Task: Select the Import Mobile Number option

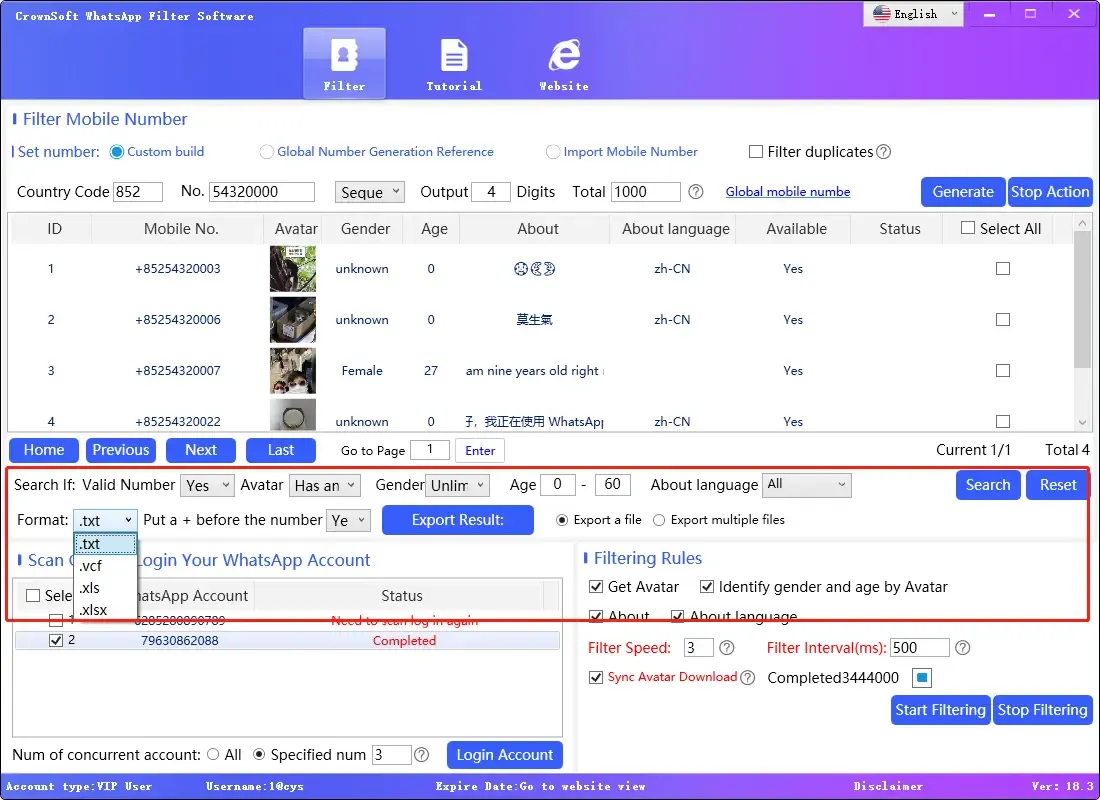Action: [x=553, y=152]
